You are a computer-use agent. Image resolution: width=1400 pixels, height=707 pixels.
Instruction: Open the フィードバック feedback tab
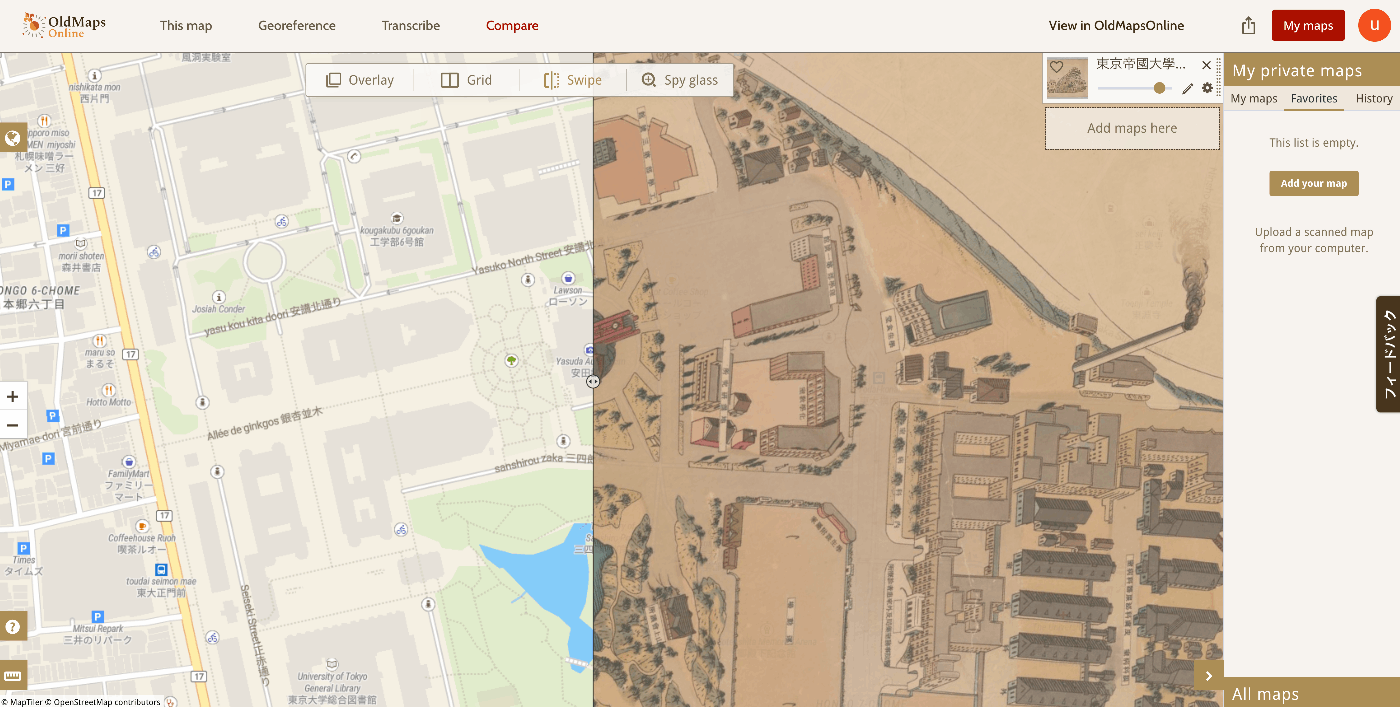[x=1388, y=355]
